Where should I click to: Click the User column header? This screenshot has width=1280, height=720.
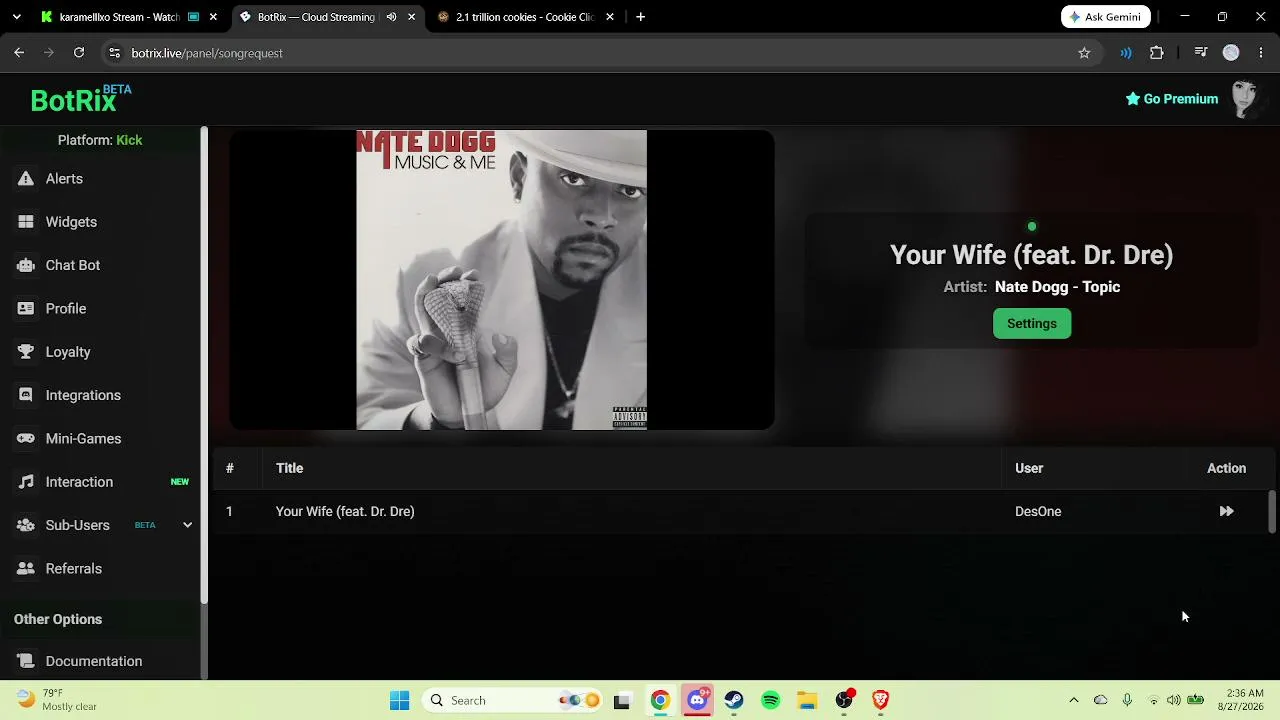(x=1029, y=468)
